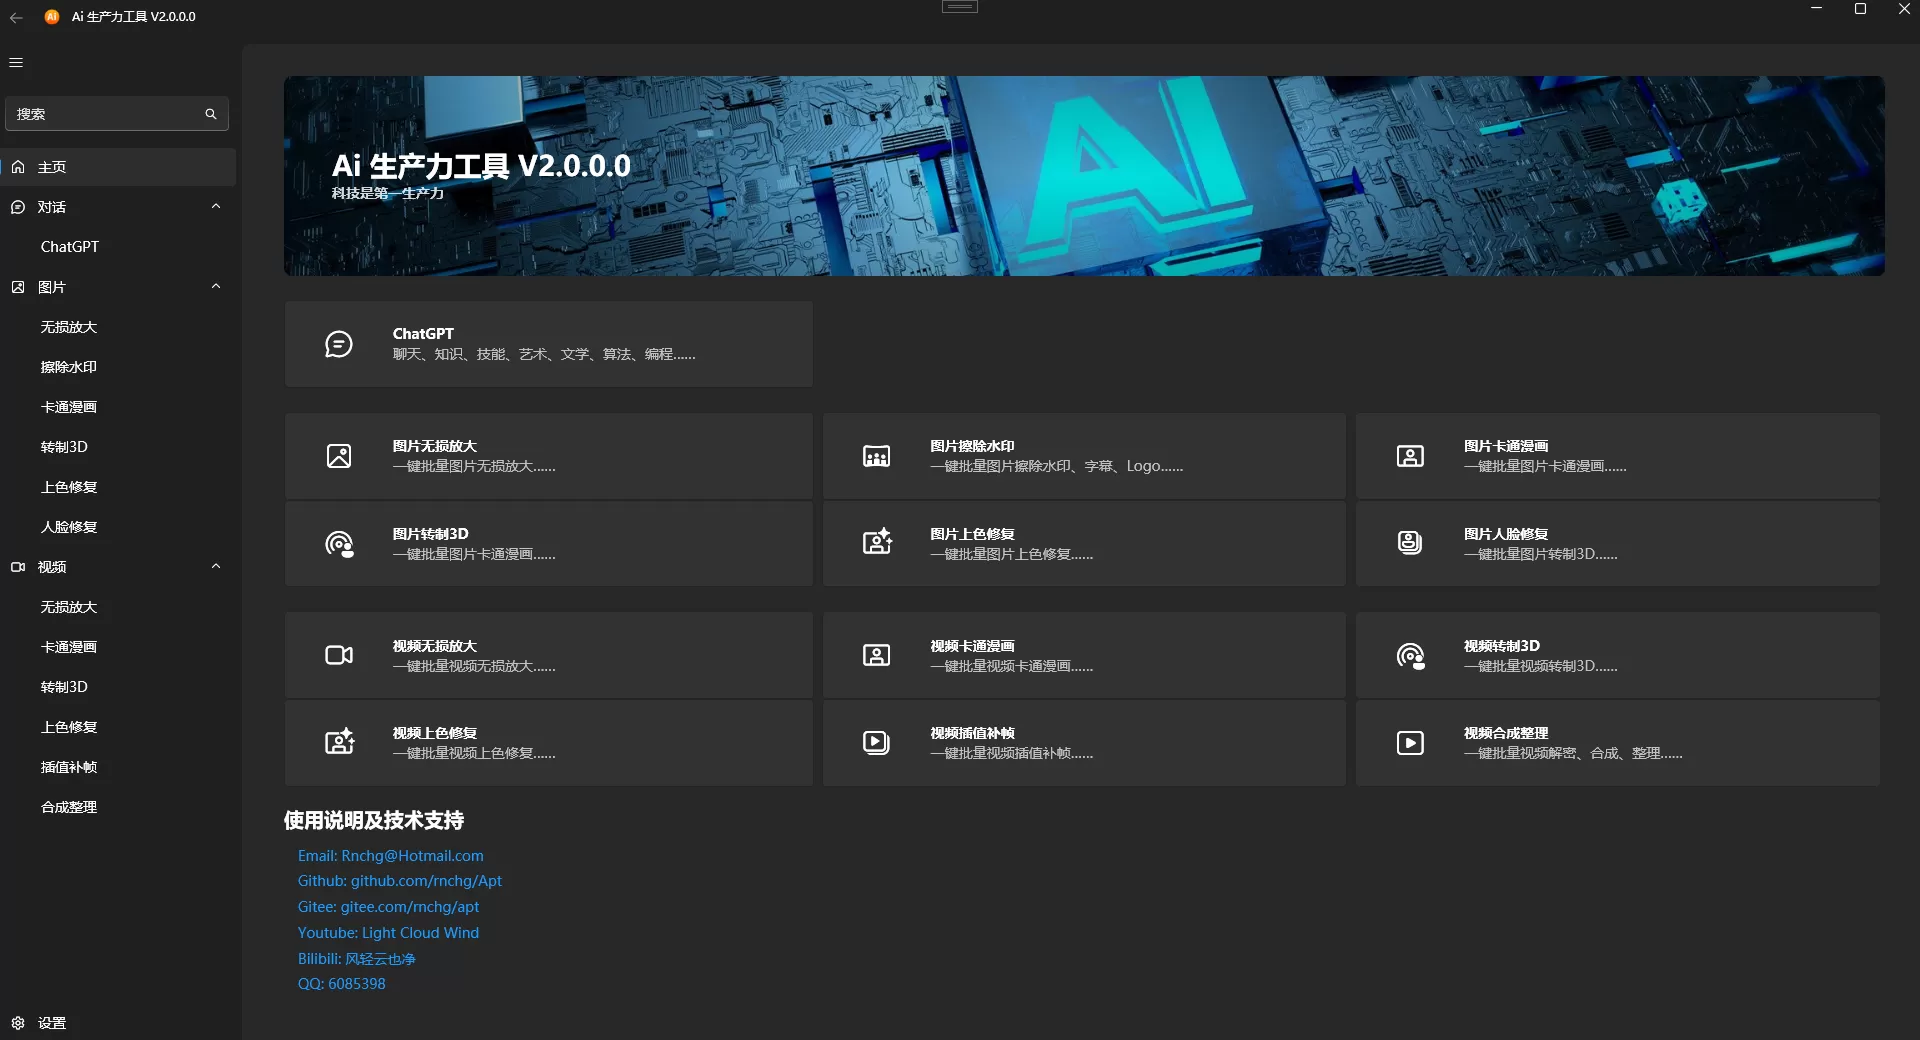This screenshot has width=1920, height=1040.
Task: Click the 视频合成整理 video icon
Action: [1409, 742]
